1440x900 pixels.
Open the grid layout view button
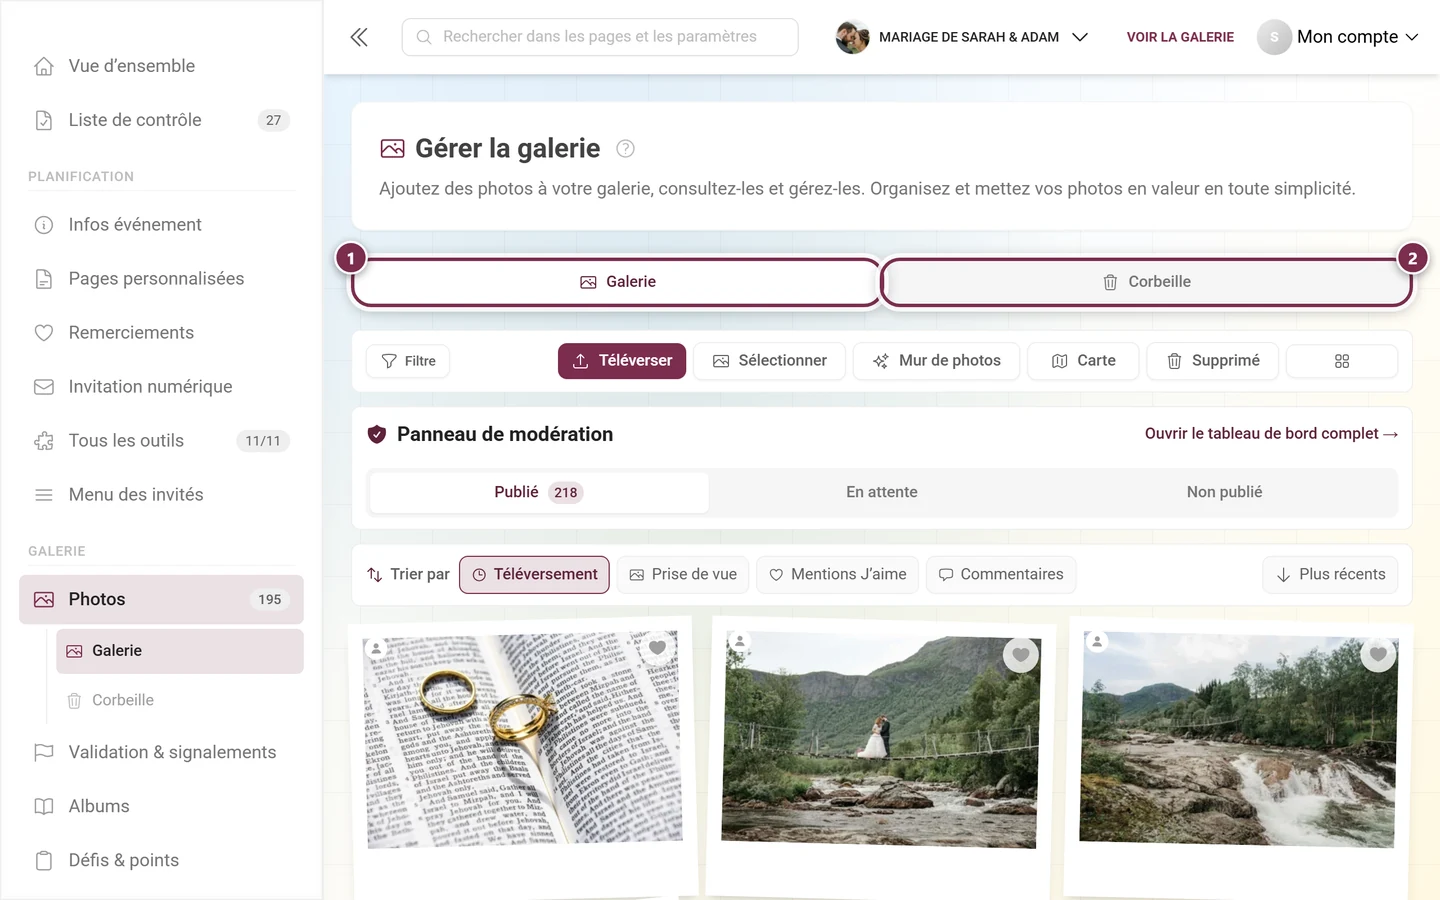(x=1342, y=361)
